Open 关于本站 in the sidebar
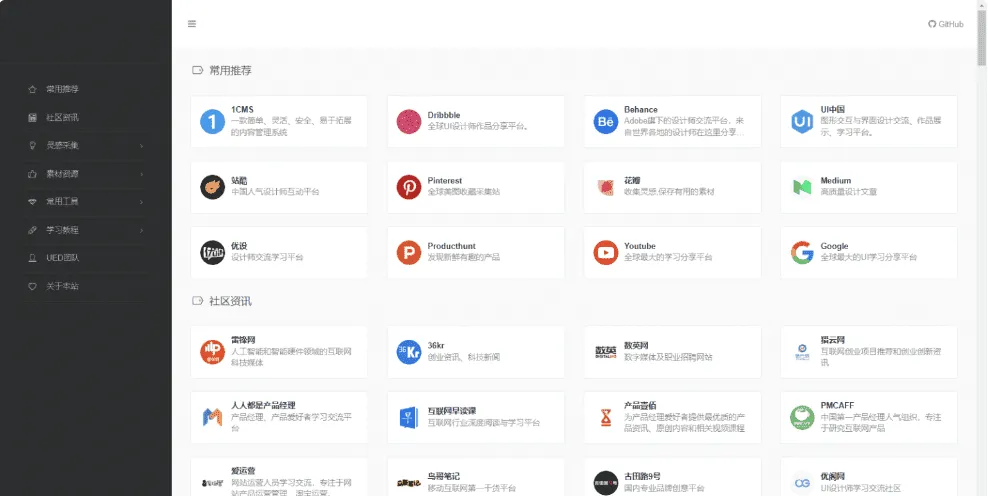This screenshot has height=496, width=988. click(62, 286)
